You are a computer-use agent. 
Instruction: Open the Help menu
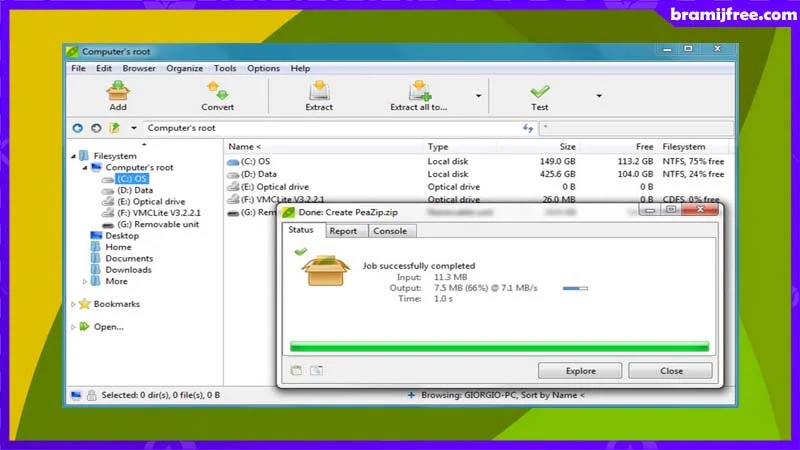301,68
